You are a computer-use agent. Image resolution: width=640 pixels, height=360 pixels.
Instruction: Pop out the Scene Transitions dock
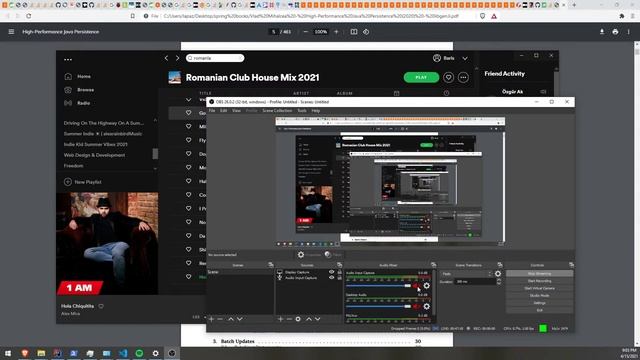(500, 265)
